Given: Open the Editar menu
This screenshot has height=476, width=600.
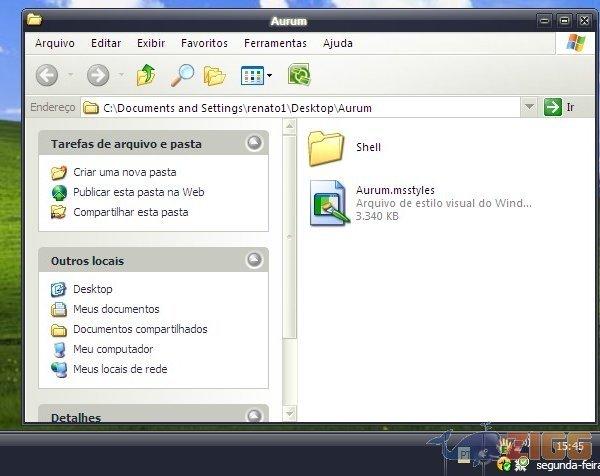Looking at the screenshot, I should pos(106,43).
